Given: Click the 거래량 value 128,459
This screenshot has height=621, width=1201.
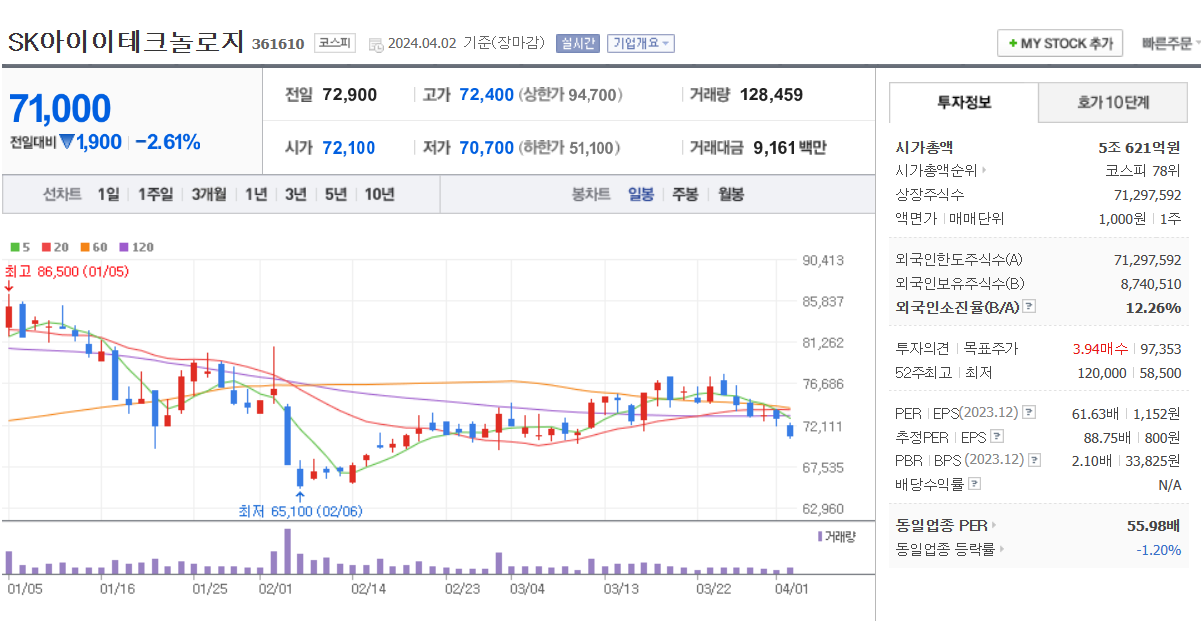Looking at the screenshot, I should (772, 95).
